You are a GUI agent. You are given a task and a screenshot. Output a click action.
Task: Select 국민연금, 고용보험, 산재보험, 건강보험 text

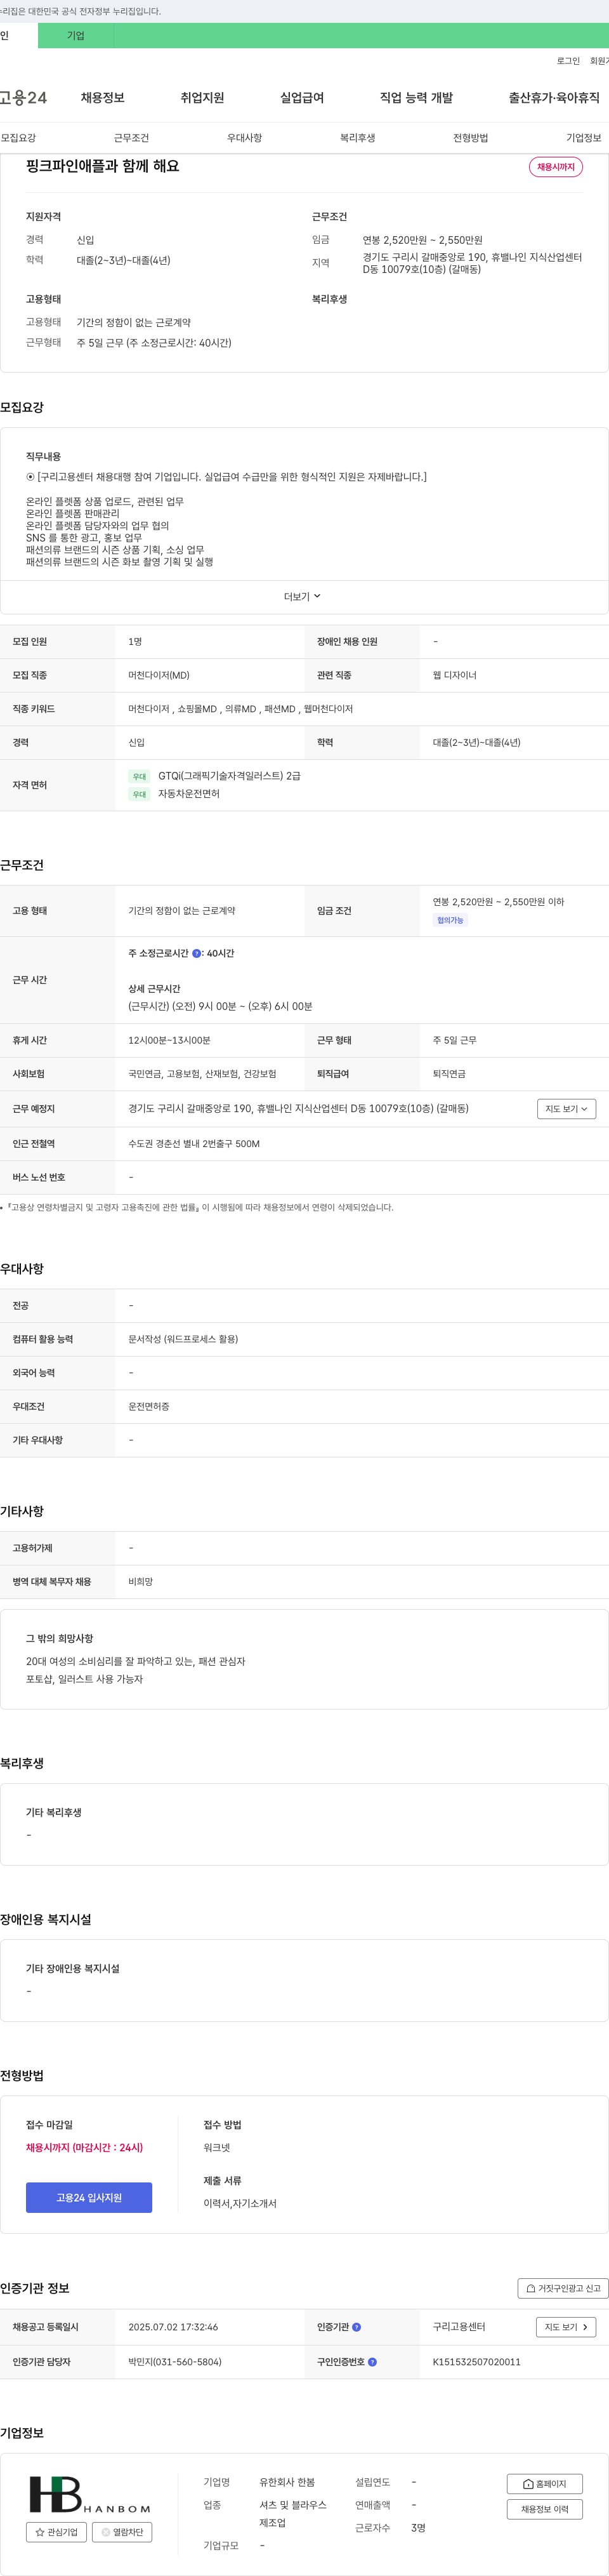[x=202, y=1074]
